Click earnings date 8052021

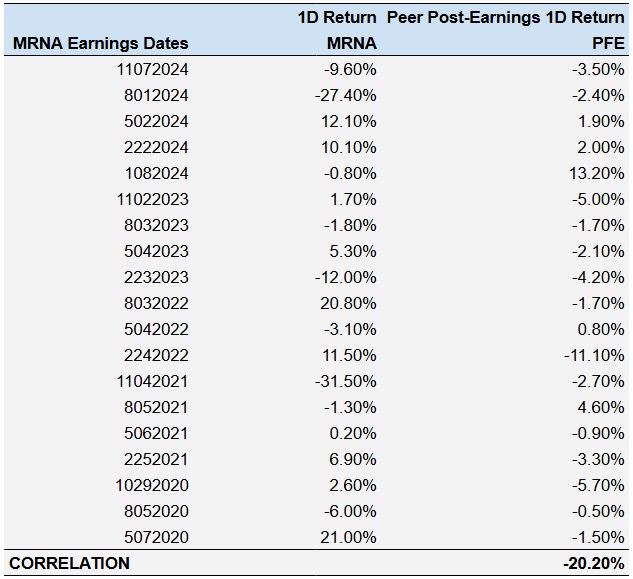click(156, 407)
